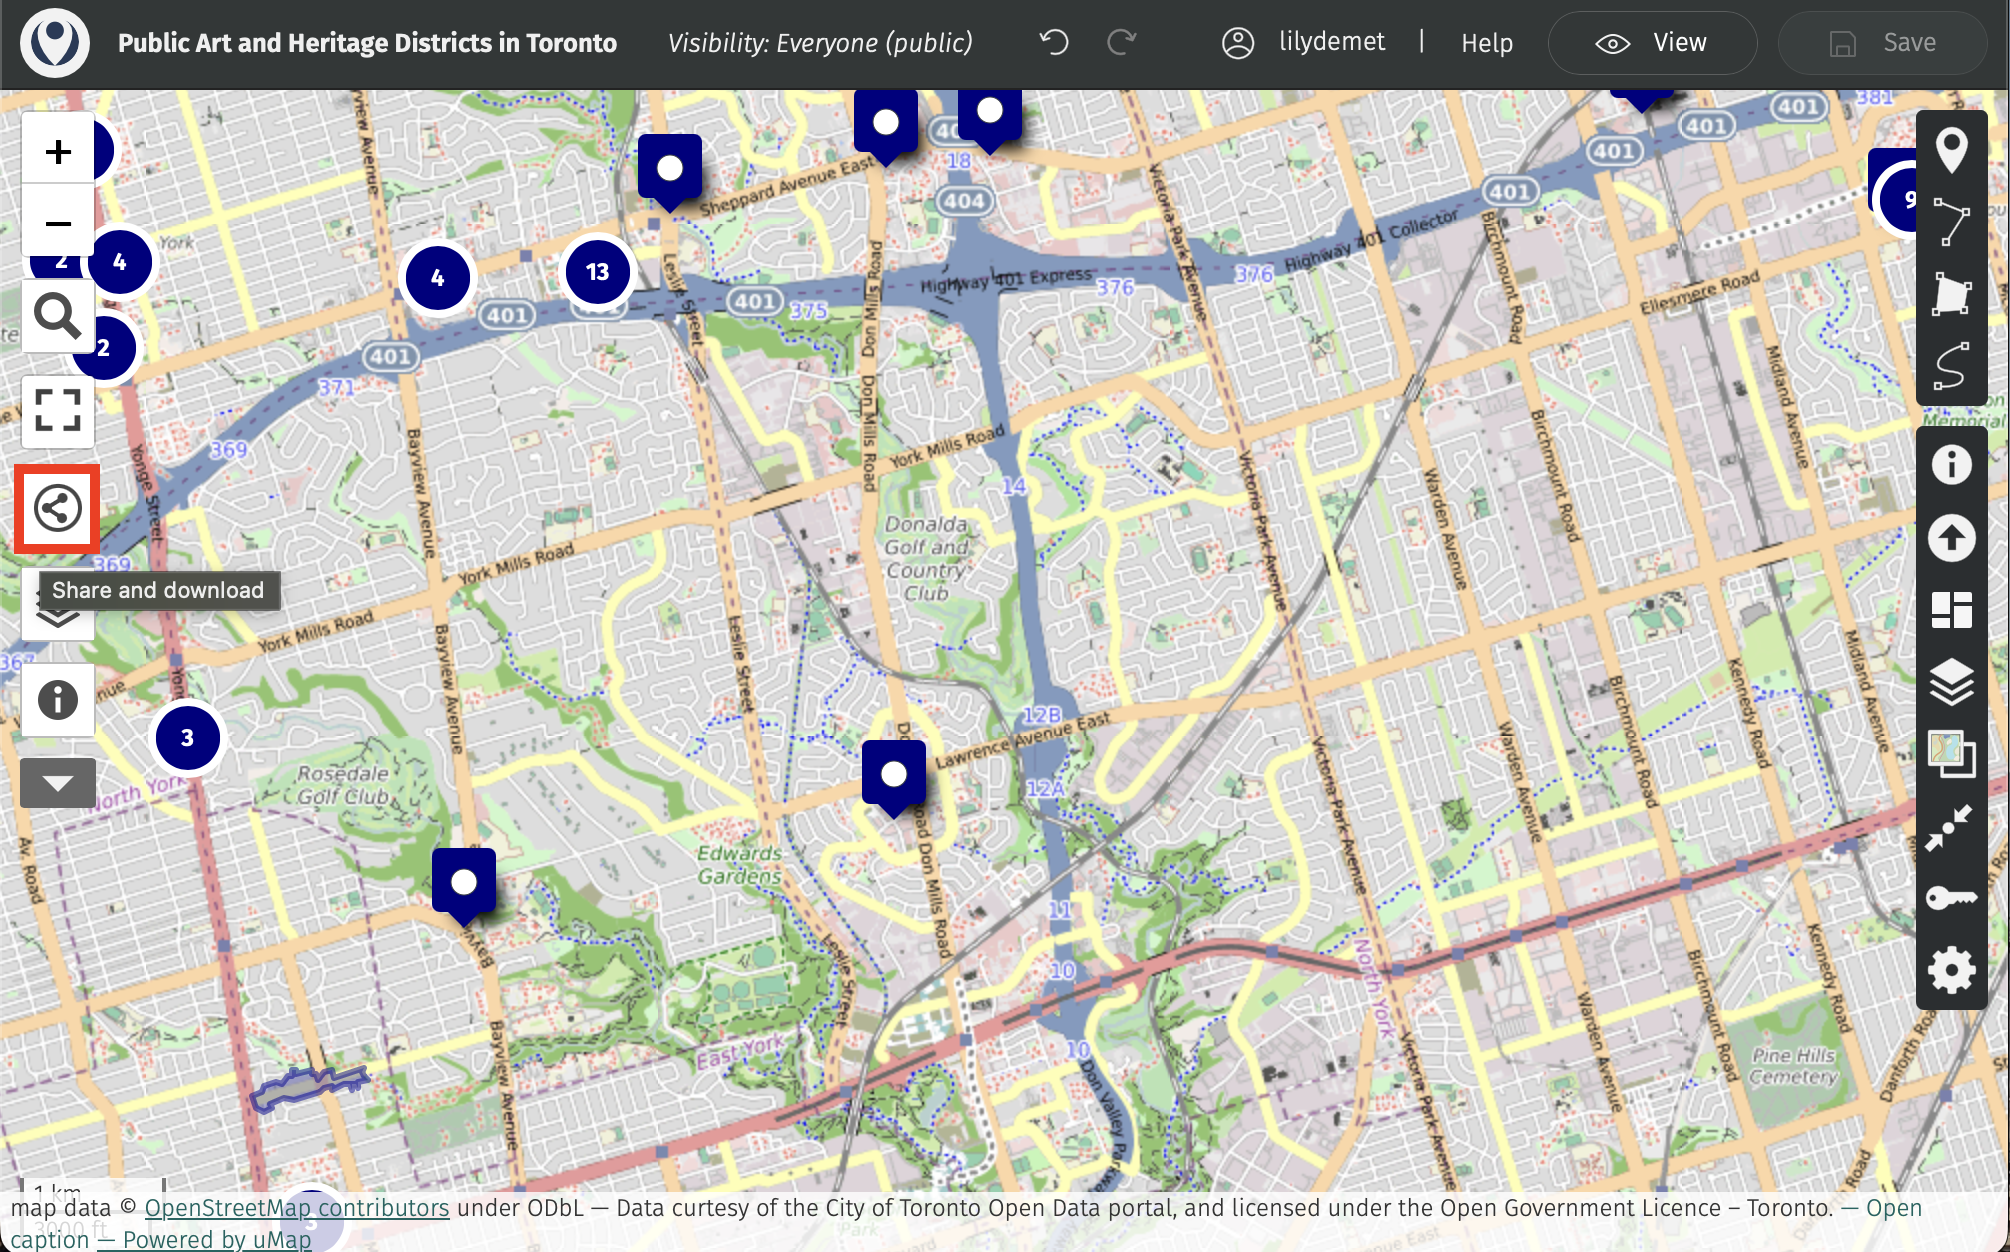The width and height of the screenshot is (2010, 1252).
Task: Open map permissions key icon
Action: coord(1951,897)
